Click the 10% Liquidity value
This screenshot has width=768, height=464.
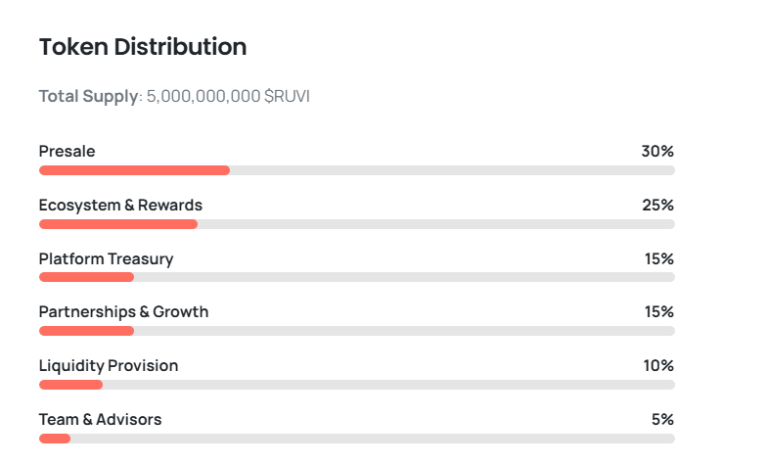tap(658, 366)
